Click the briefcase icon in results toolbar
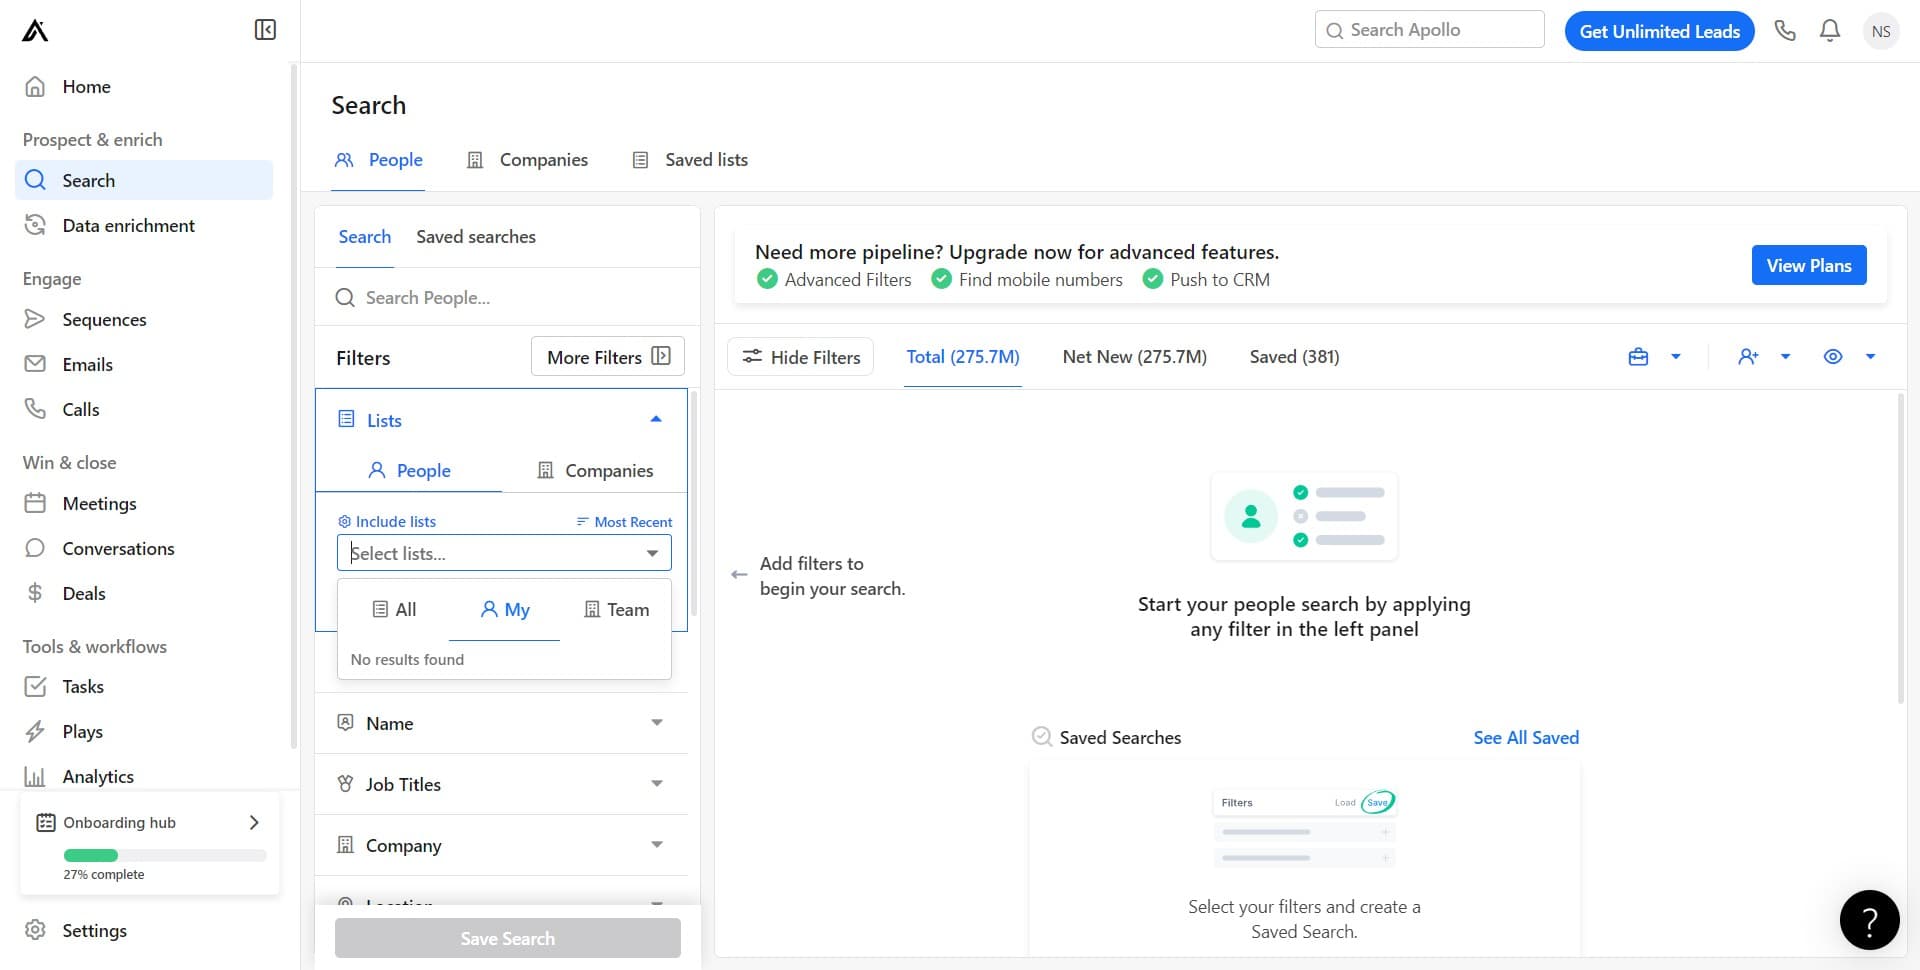The image size is (1920, 970). (1638, 357)
